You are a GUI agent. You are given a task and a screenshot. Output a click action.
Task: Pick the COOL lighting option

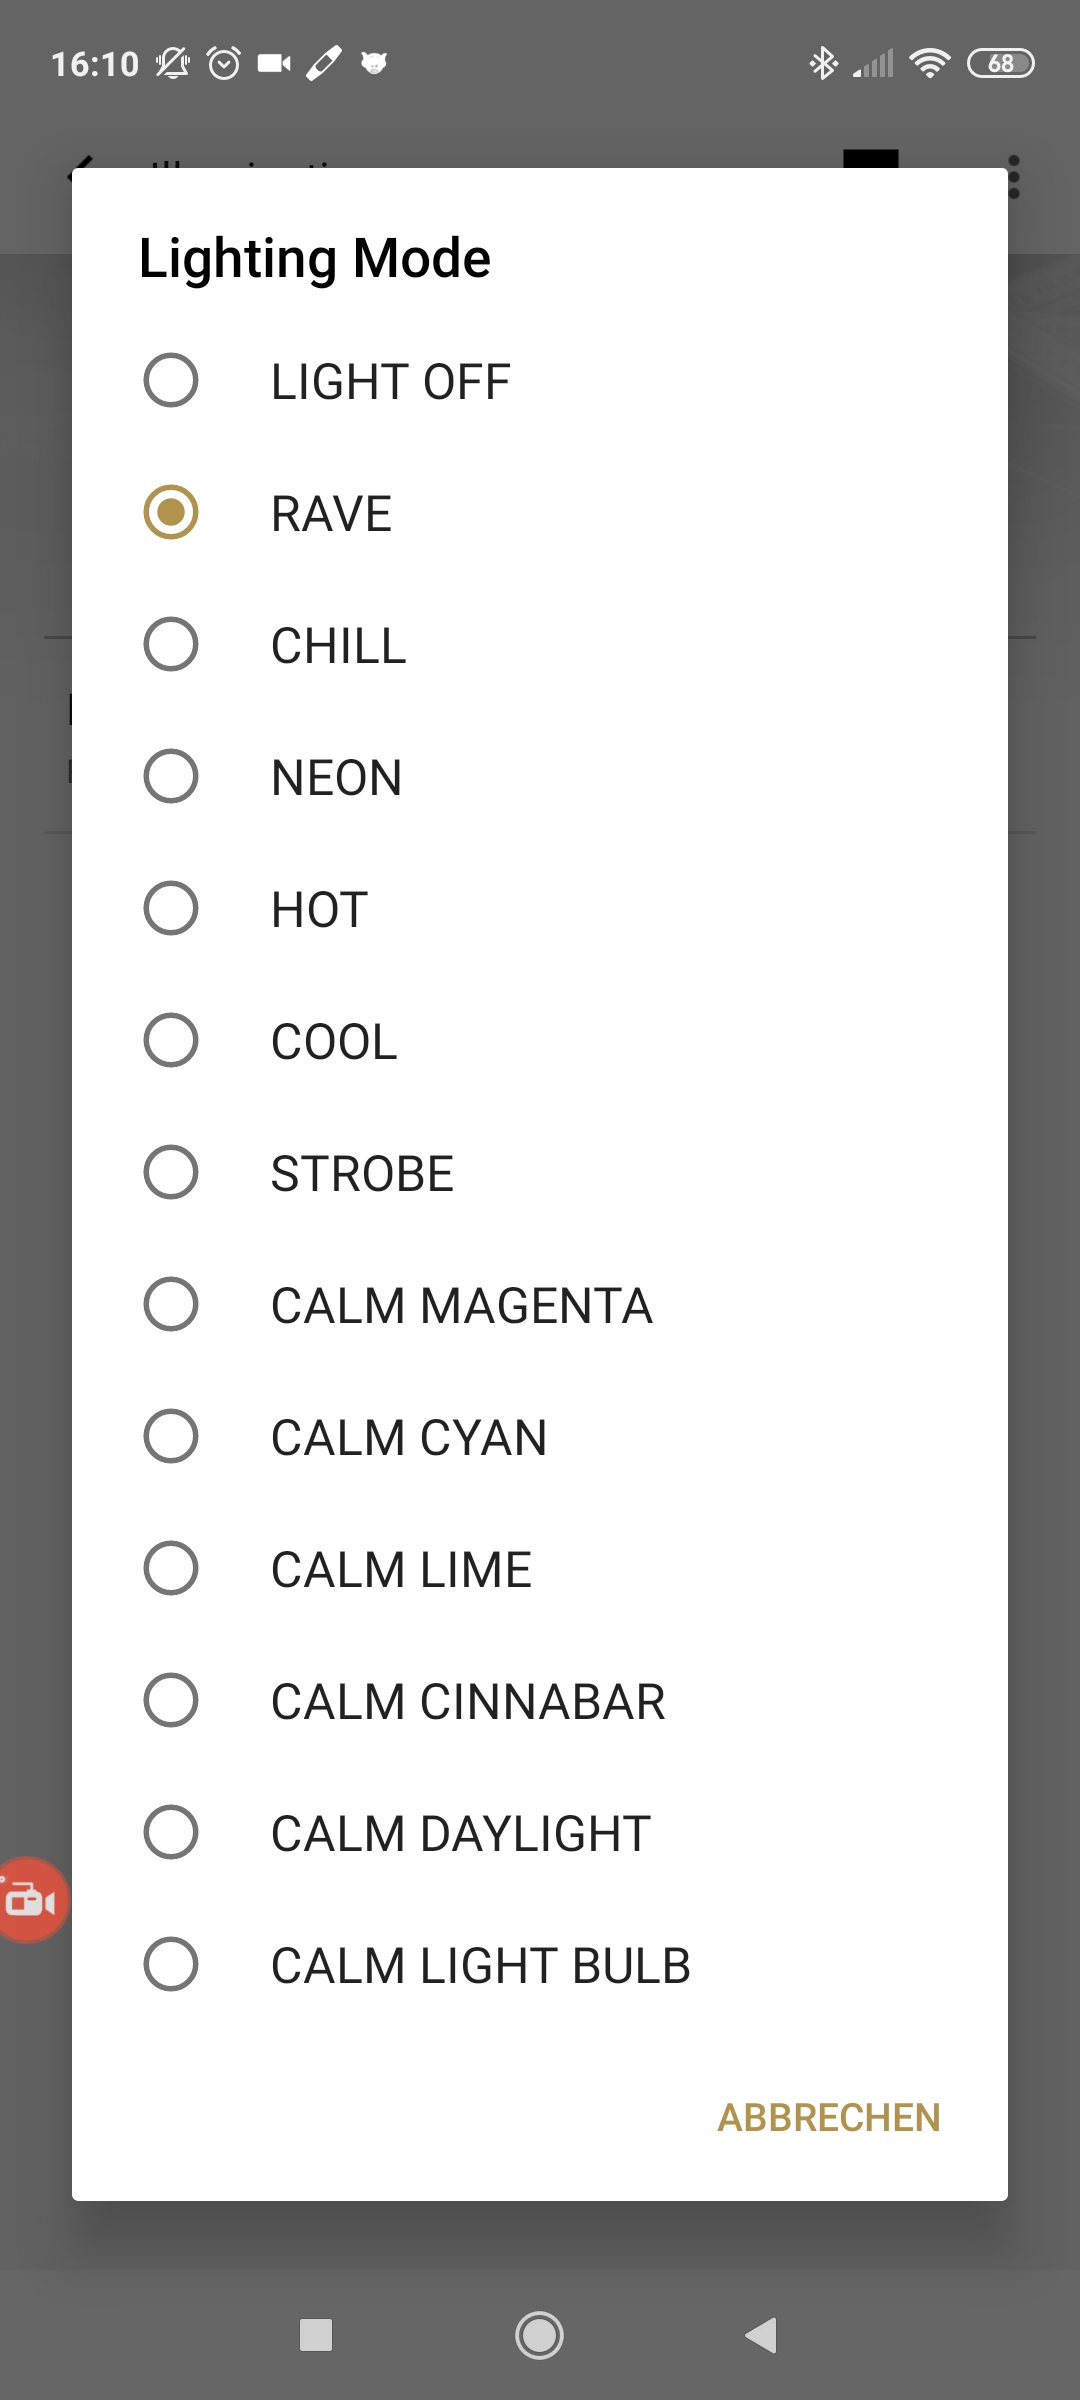point(540,1041)
